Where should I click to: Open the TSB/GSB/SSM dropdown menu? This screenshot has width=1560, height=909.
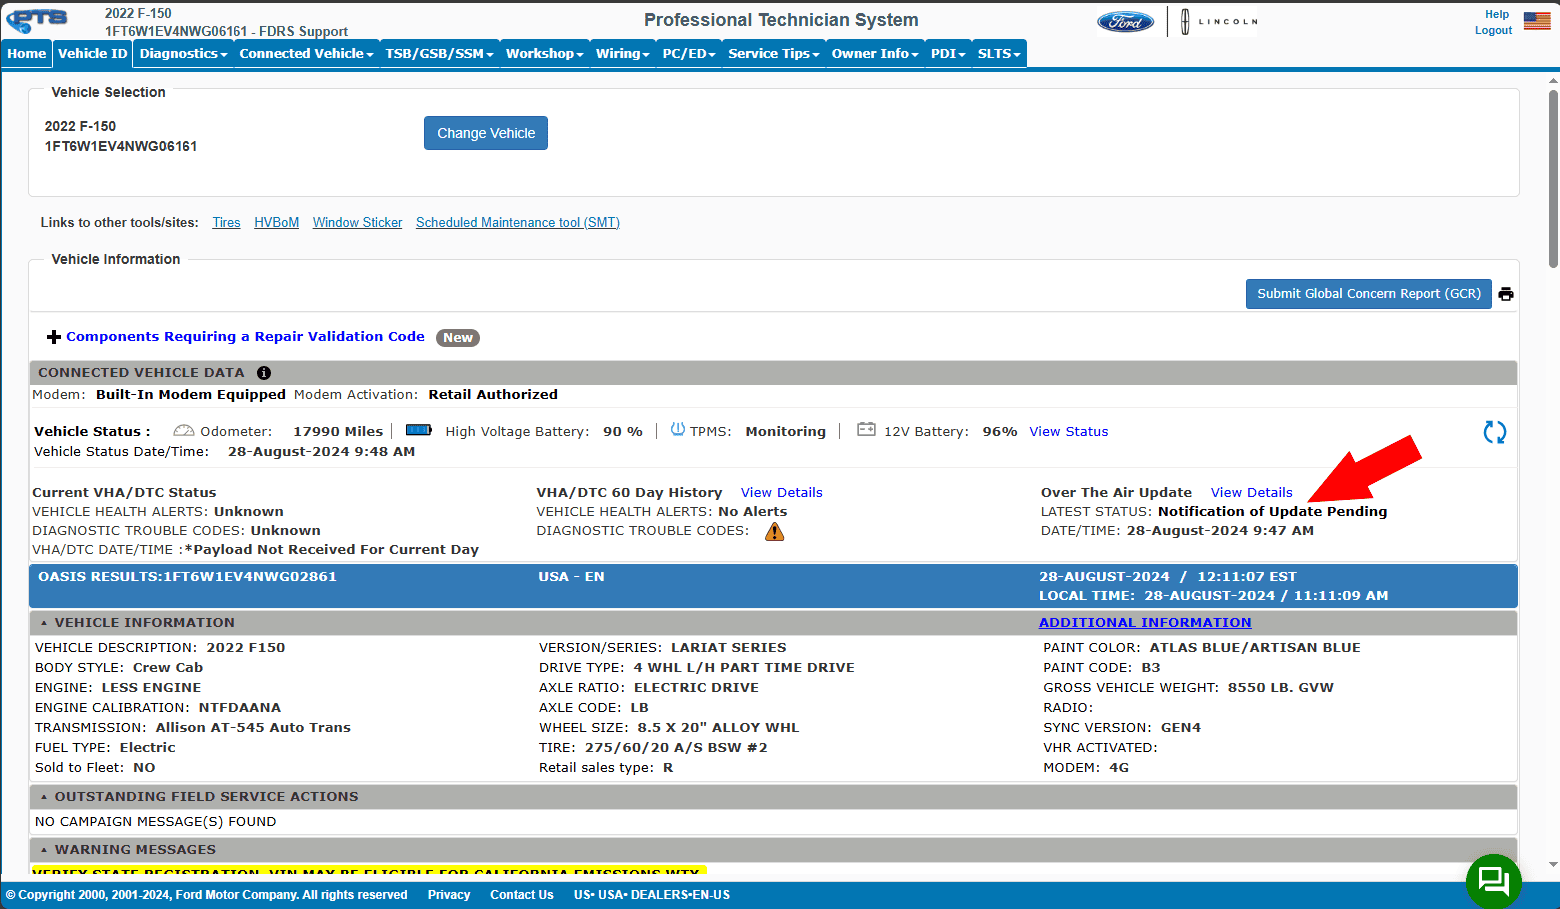coord(440,54)
